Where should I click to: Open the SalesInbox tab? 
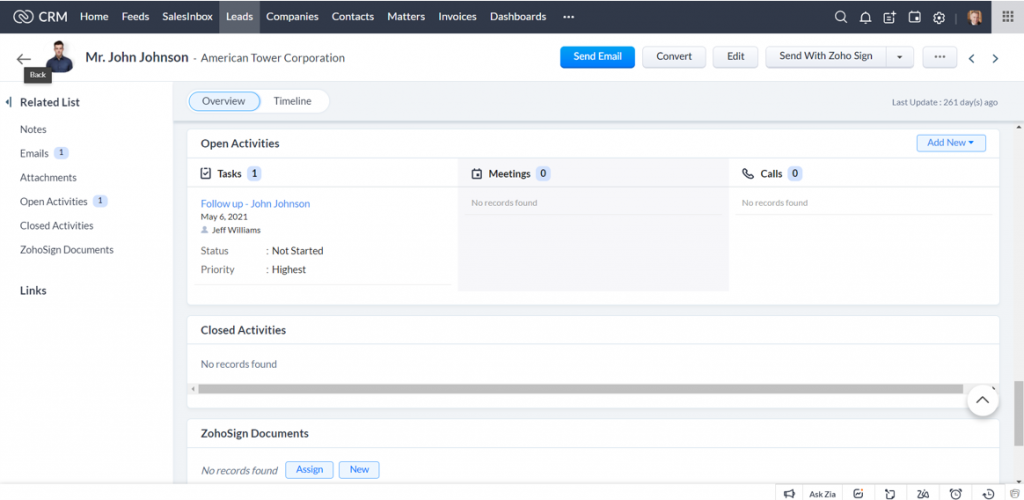187,17
